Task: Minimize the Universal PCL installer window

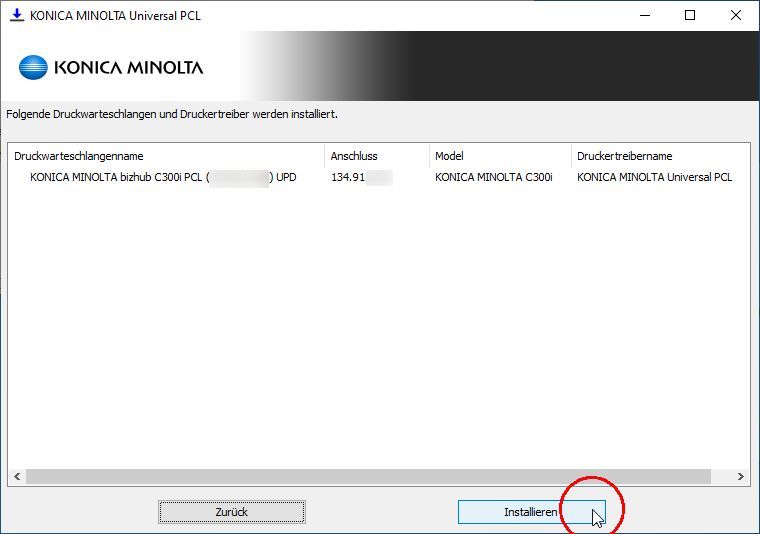Action: point(644,15)
